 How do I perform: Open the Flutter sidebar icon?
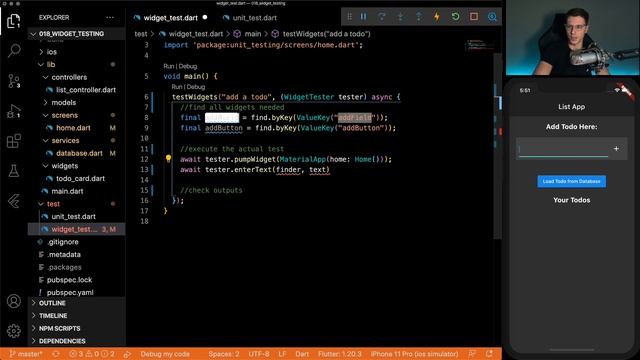[14, 201]
